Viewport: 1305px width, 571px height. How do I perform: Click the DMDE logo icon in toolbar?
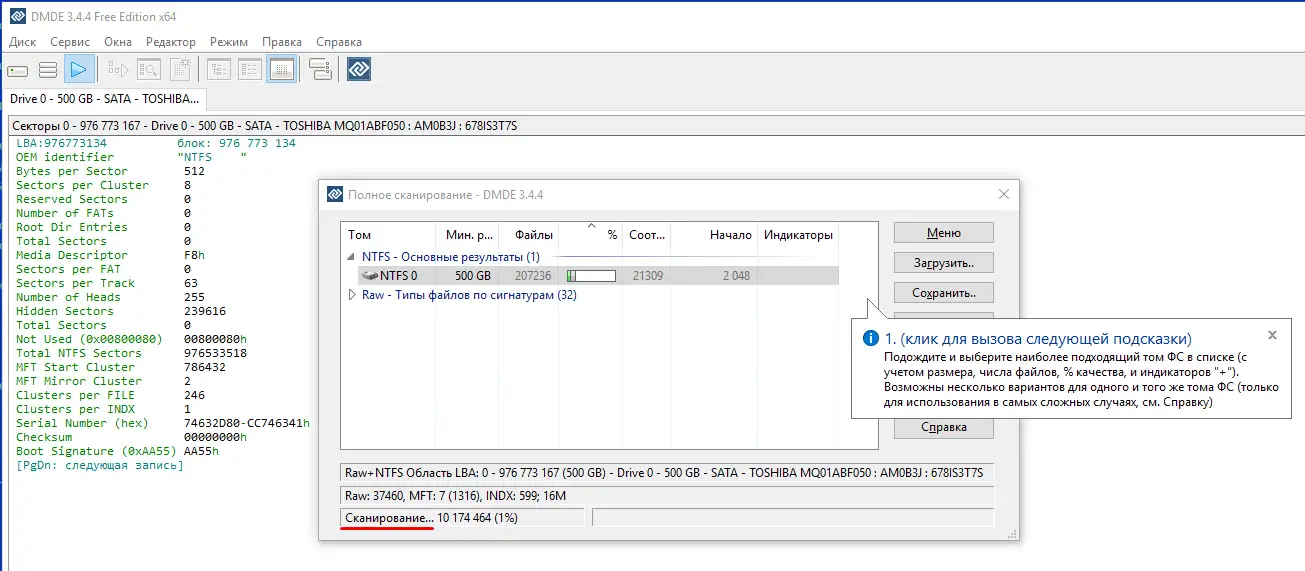pos(359,70)
